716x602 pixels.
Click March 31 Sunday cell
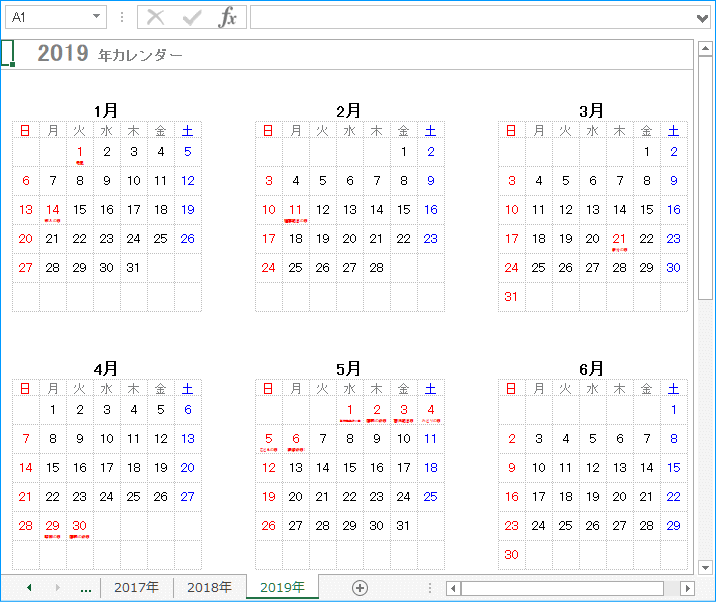511,297
